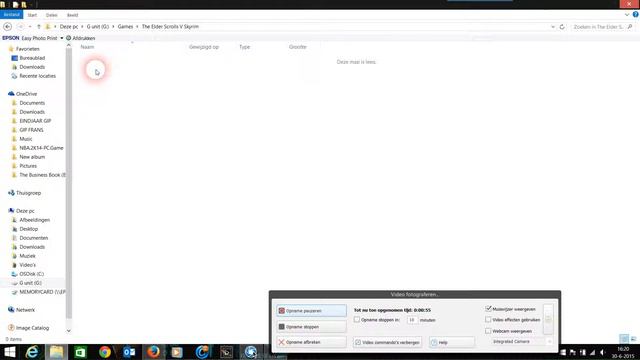Image resolution: width=640 pixels, height=360 pixels.
Task: Switch to large icons view
Action: pyautogui.click(x=633, y=339)
